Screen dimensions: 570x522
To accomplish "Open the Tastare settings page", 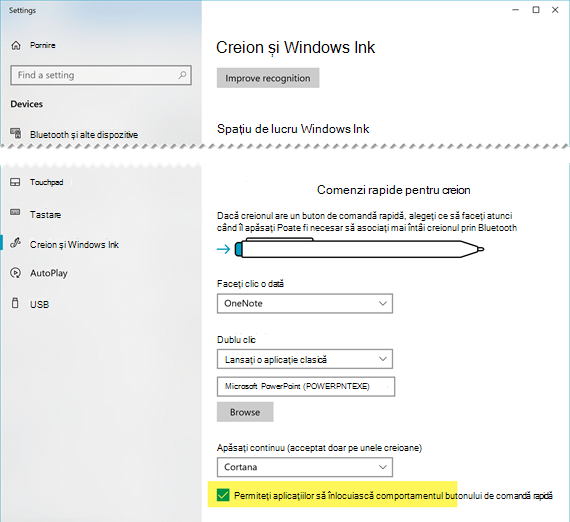I will click(x=45, y=215).
